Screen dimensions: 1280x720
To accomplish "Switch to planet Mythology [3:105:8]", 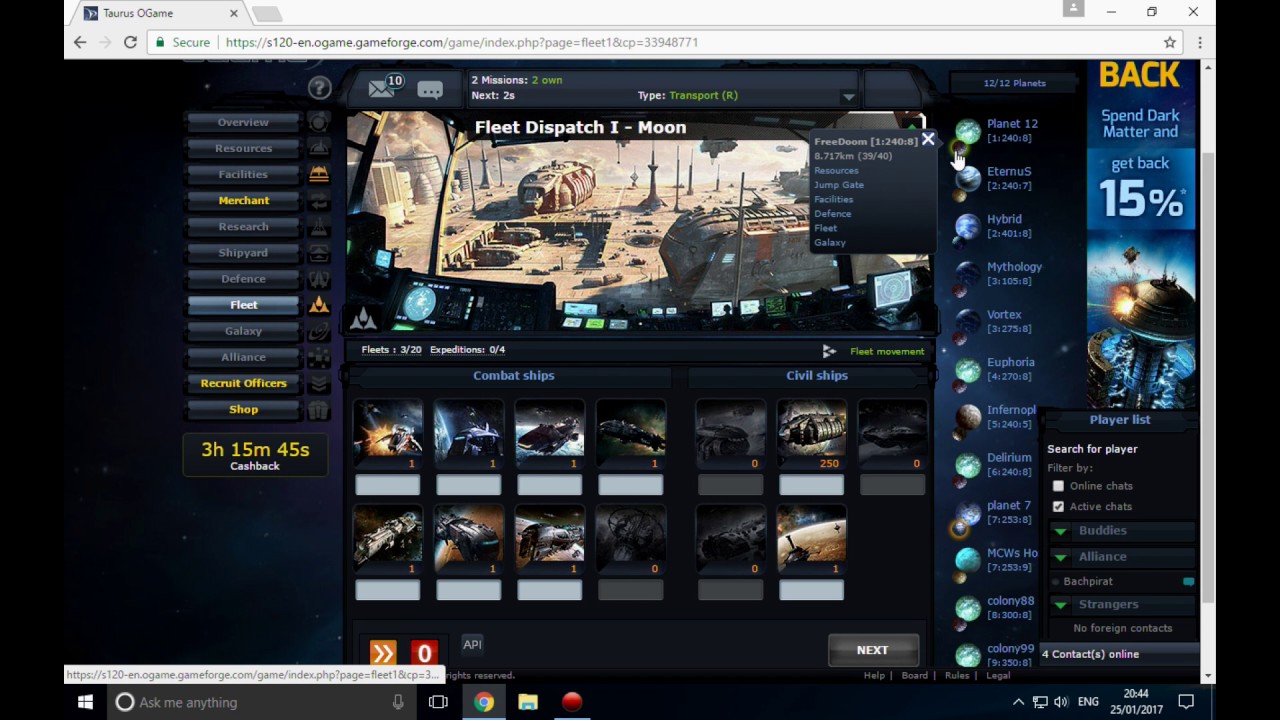I will (x=1014, y=273).
